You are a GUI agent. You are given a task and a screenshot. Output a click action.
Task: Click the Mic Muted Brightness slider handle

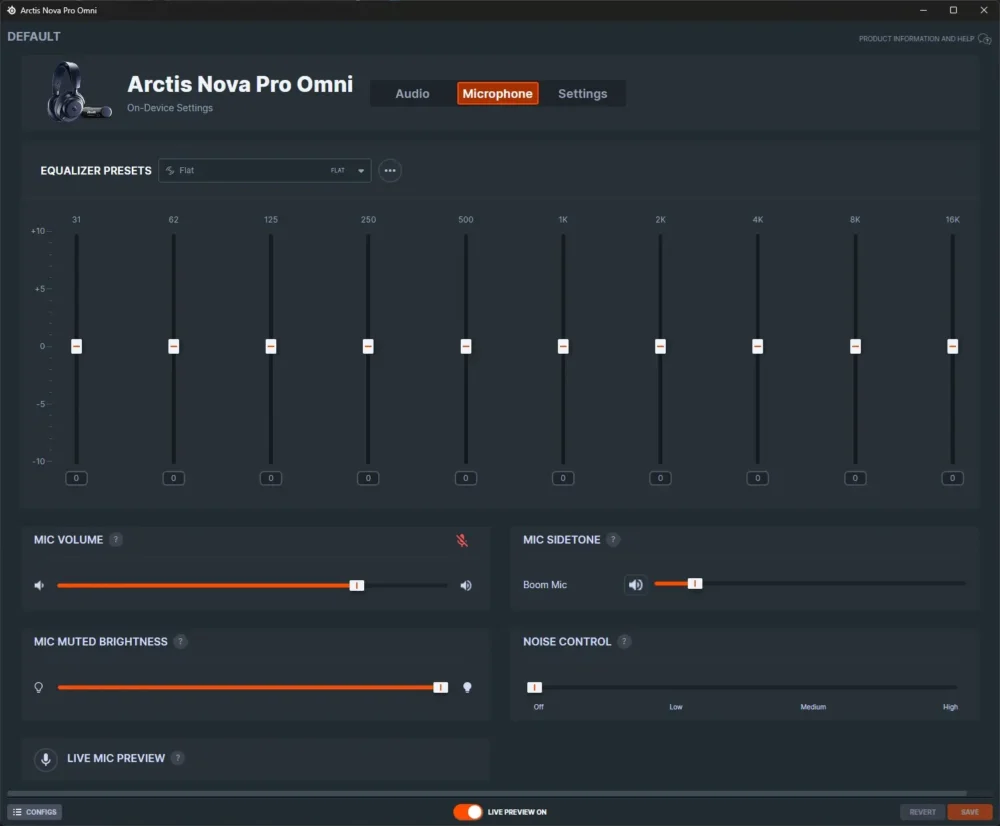[x=440, y=687]
